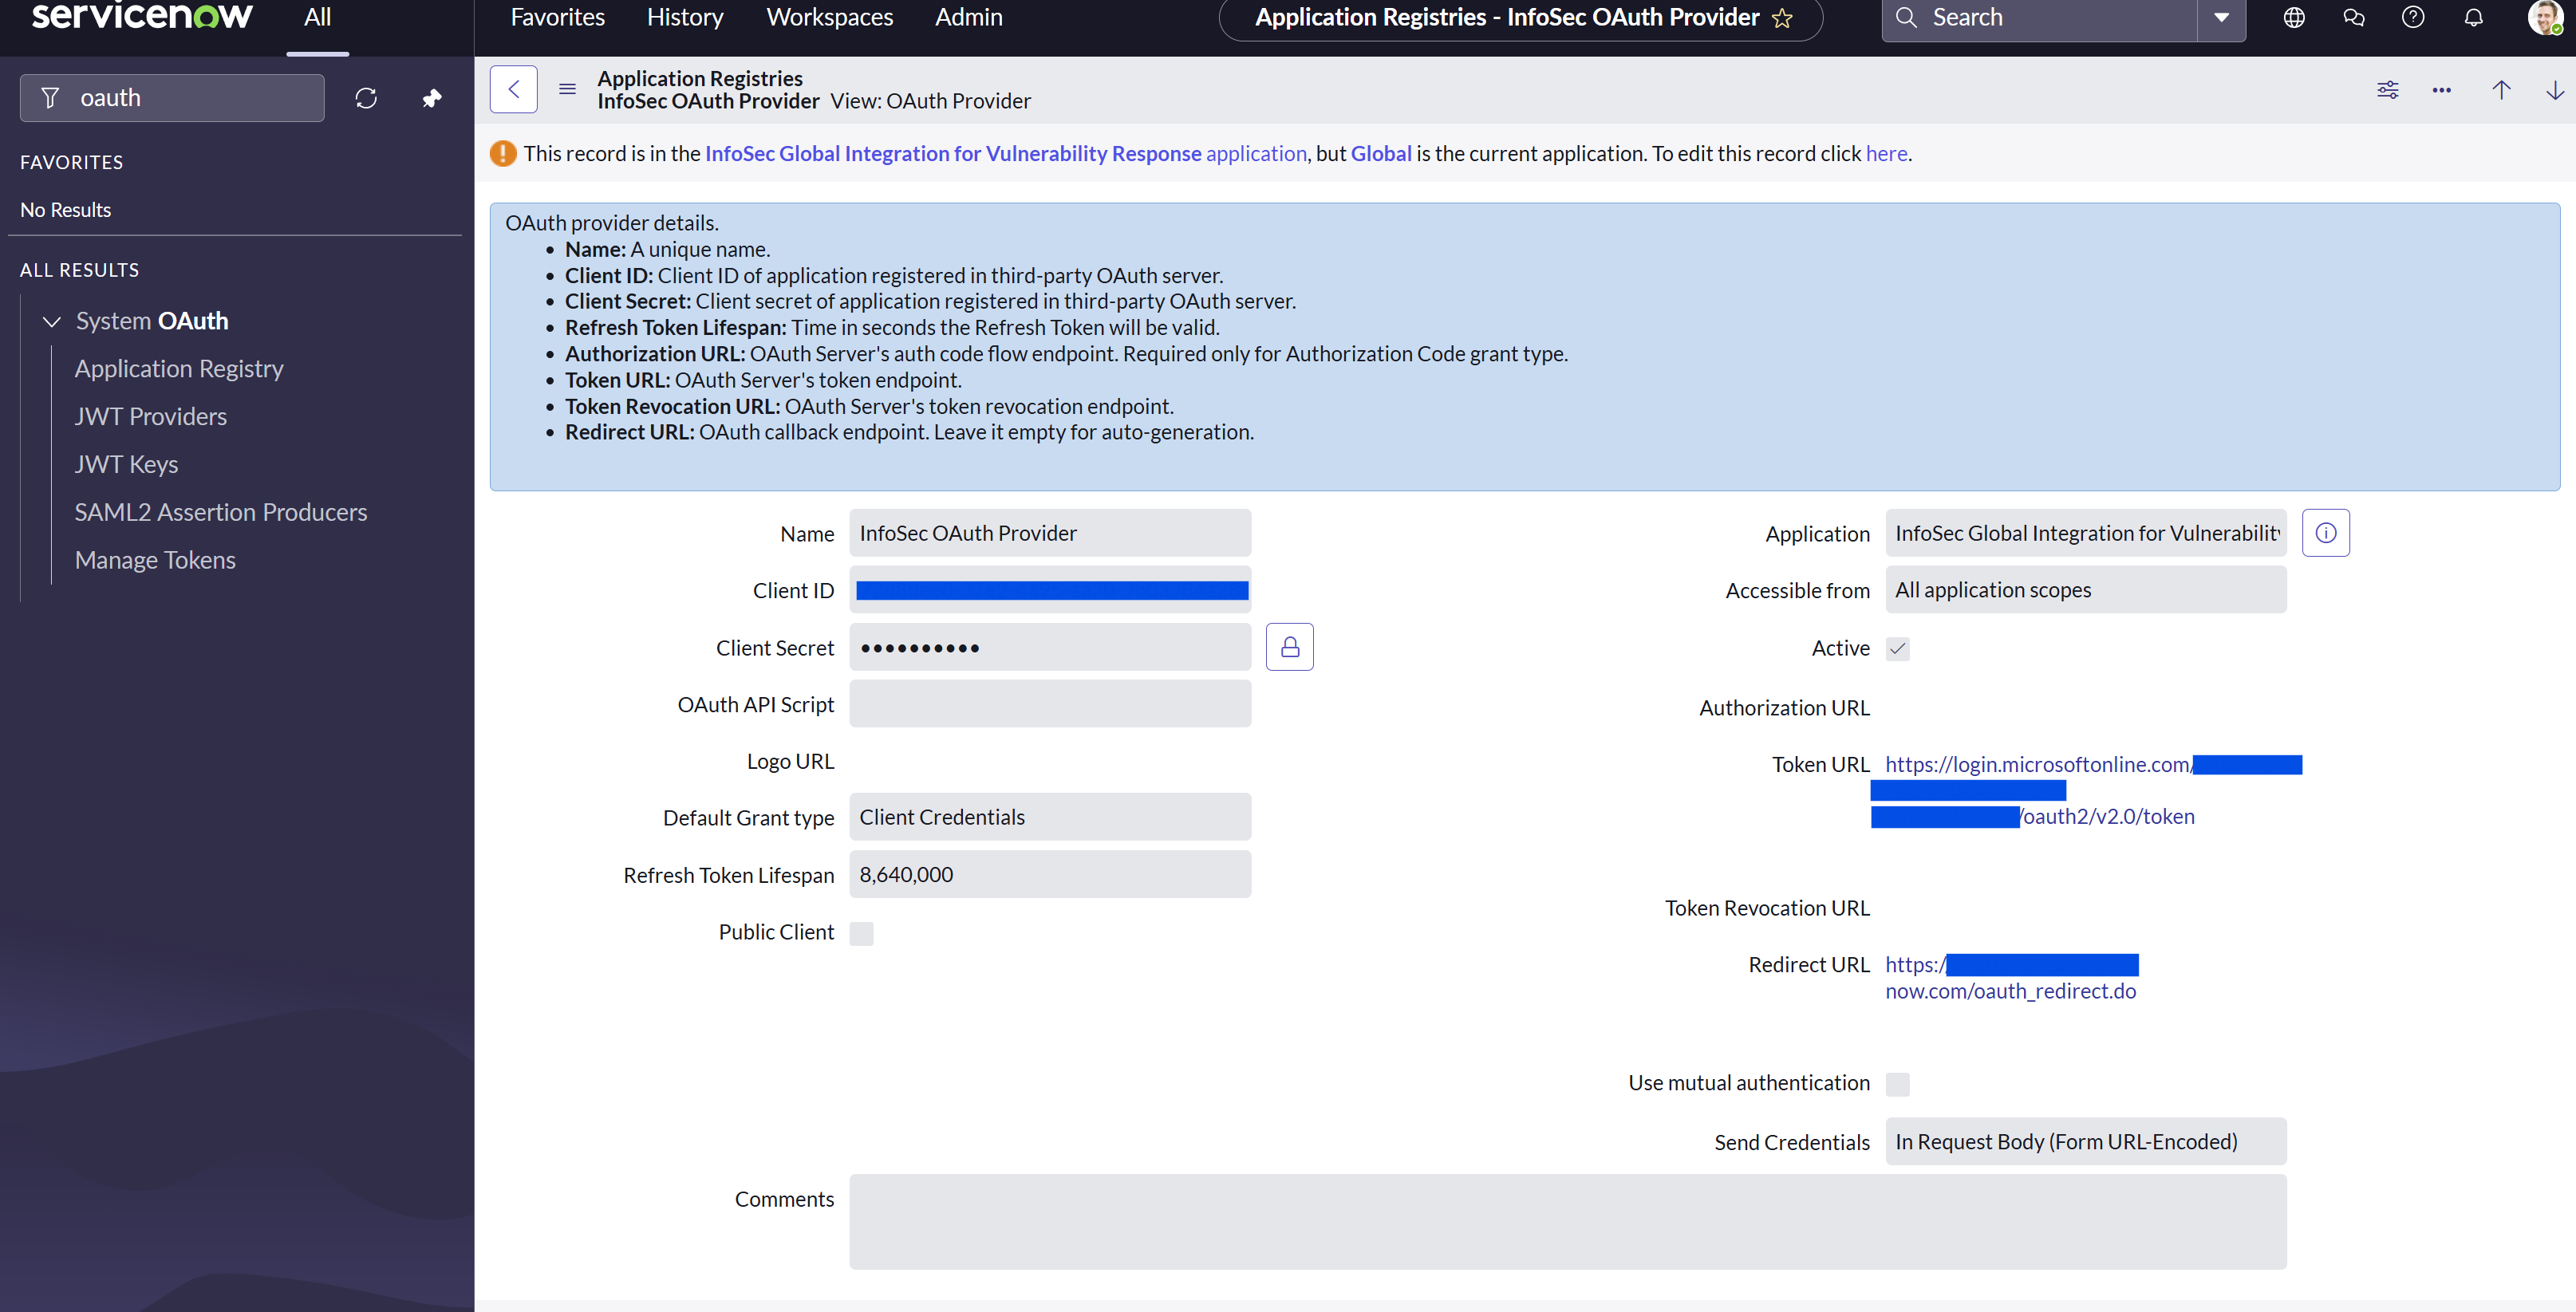Image resolution: width=2576 pixels, height=1312 pixels.
Task: Toggle the Active checkbox
Action: coord(1898,649)
